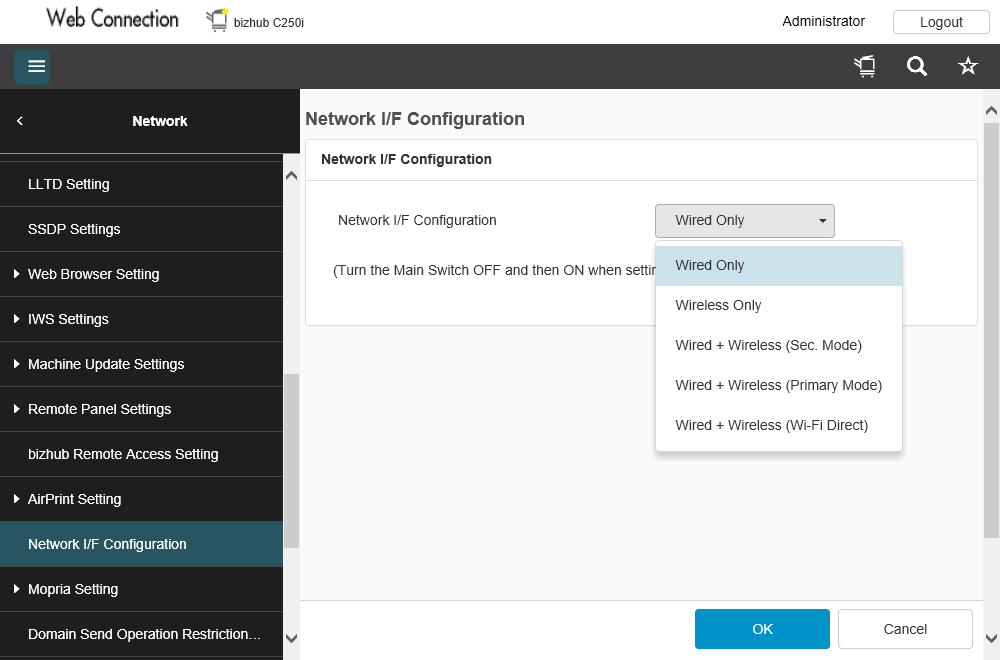This screenshot has height=660, width=1000.
Task: Click the bizhub C250i printer icon
Action: click(x=217, y=20)
